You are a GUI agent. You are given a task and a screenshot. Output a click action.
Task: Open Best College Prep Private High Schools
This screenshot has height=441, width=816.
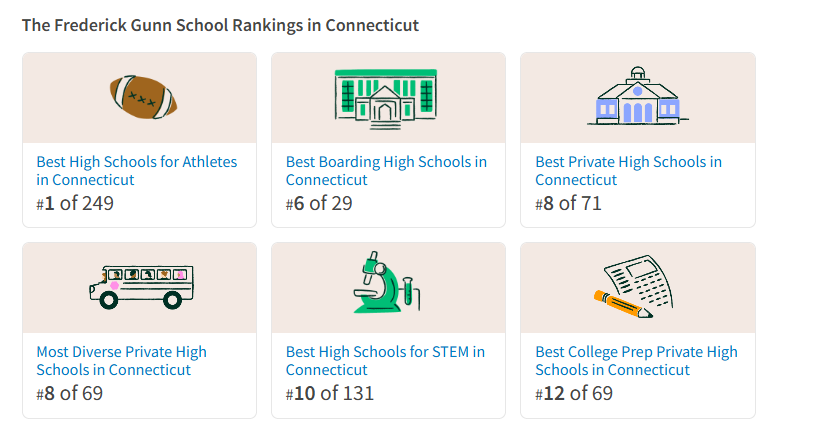(x=636, y=361)
